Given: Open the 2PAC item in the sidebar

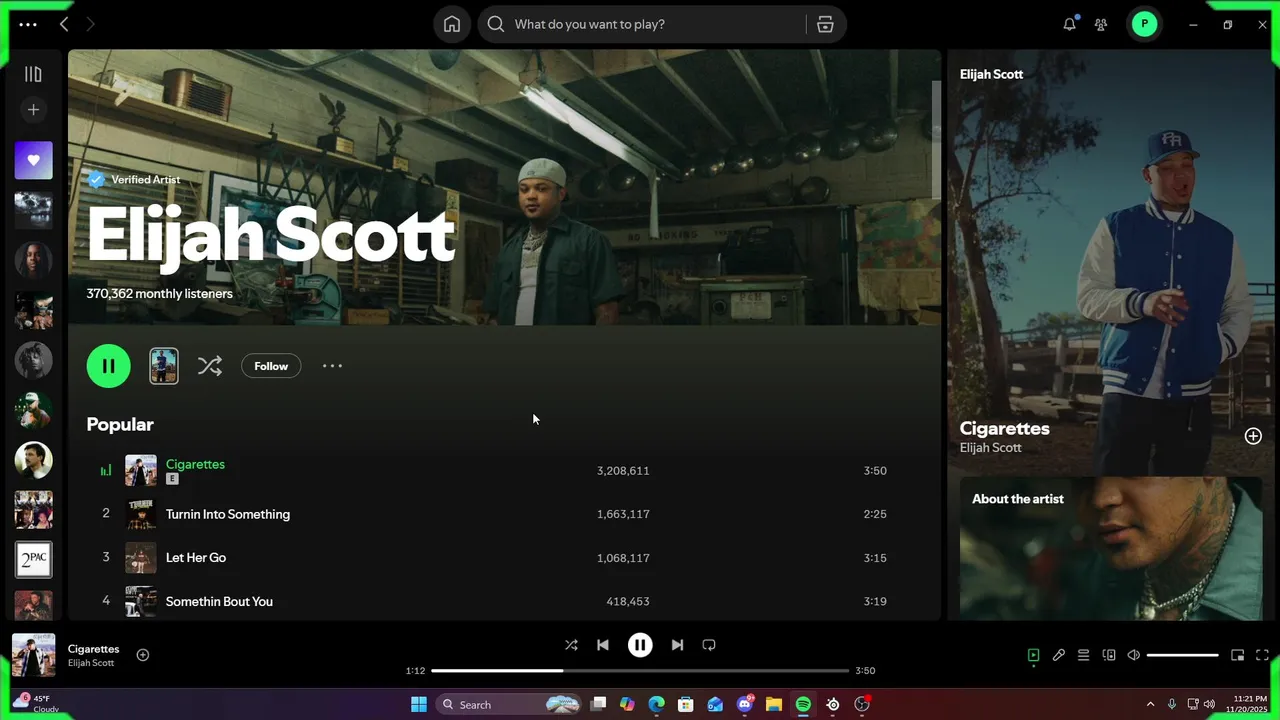Looking at the screenshot, I should 33,559.
